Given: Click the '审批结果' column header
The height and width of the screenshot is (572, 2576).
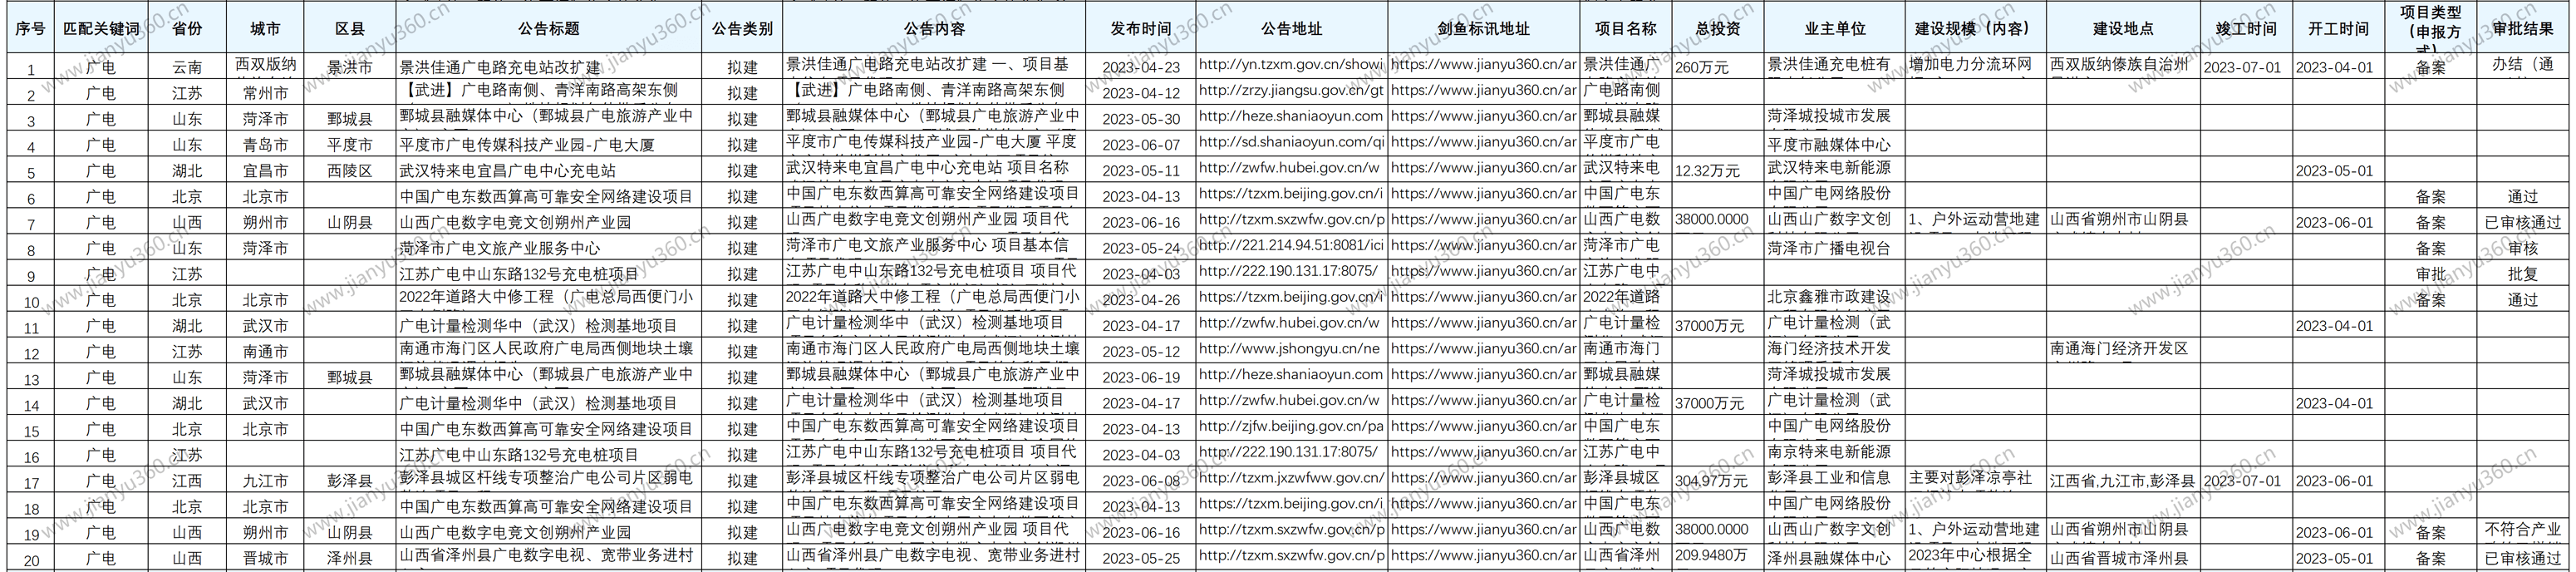Looking at the screenshot, I should pos(2523,29).
